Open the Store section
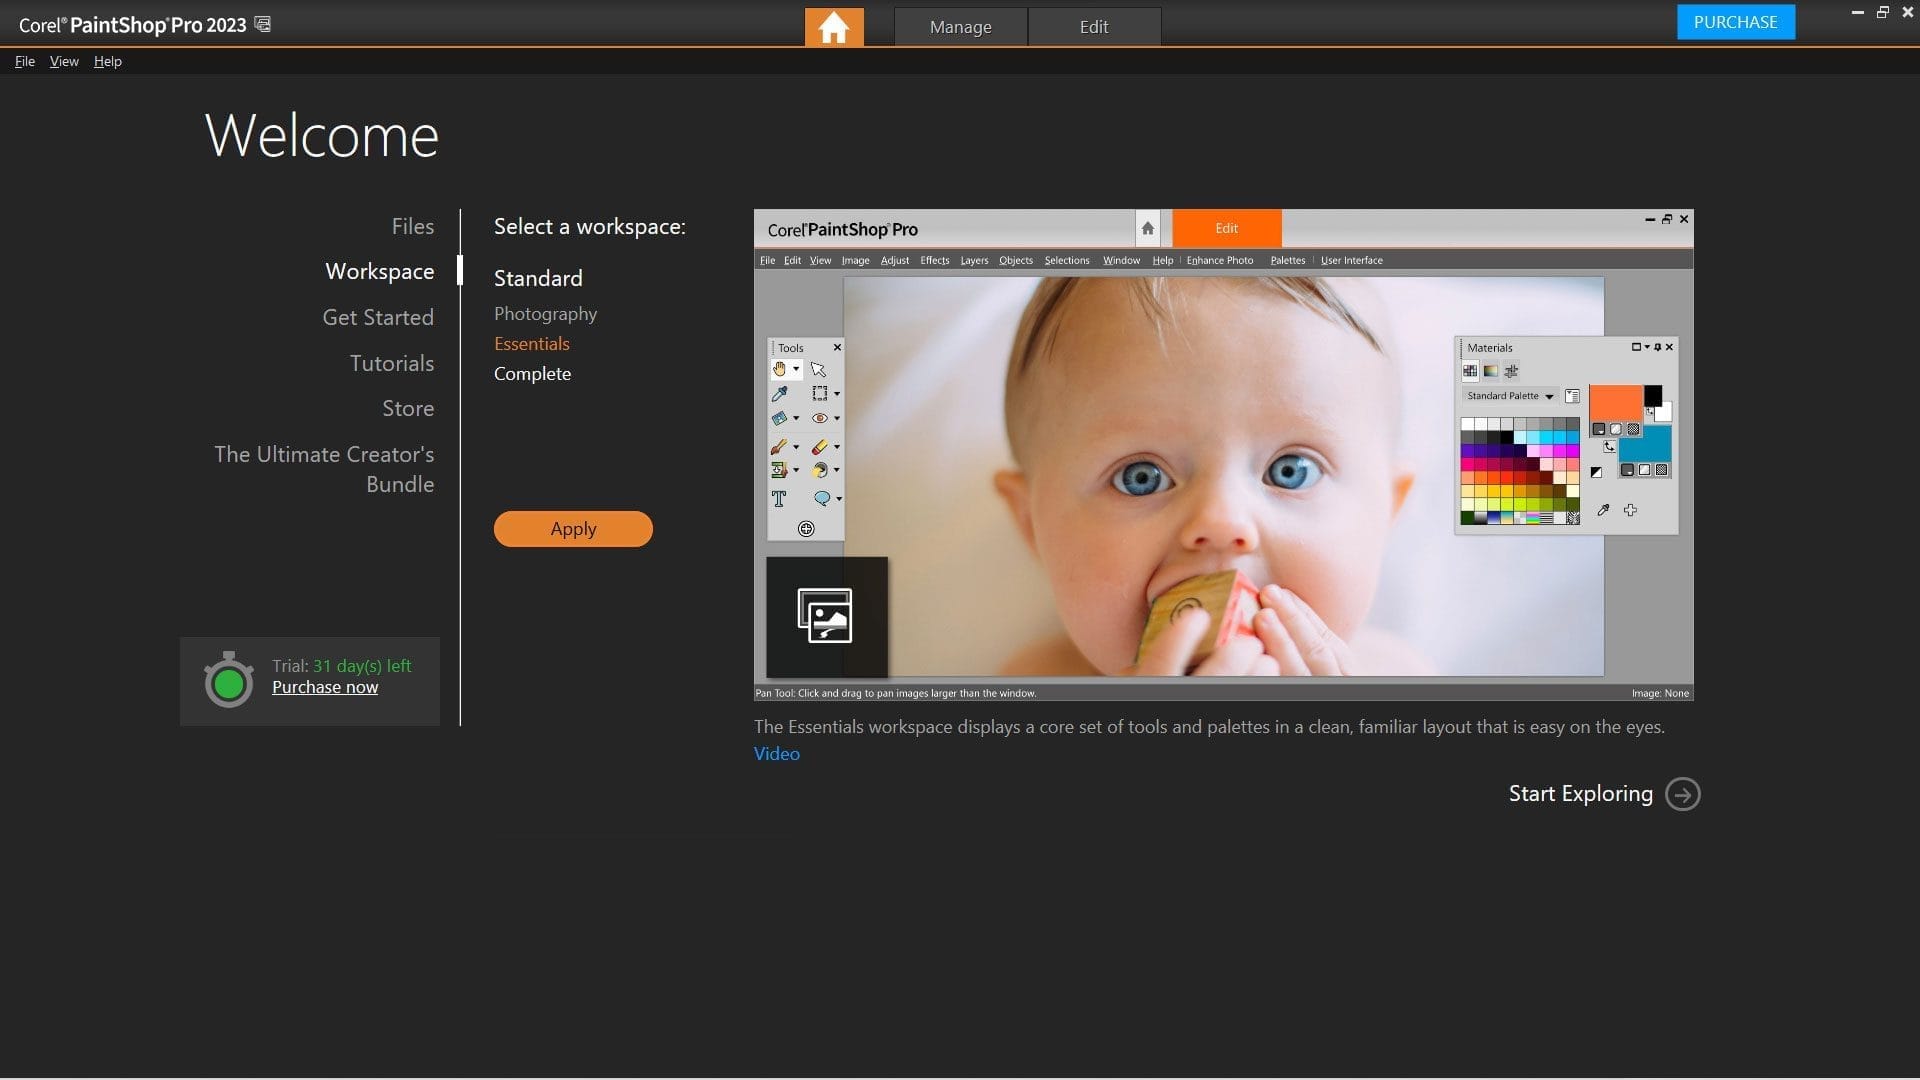 pos(408,408)
